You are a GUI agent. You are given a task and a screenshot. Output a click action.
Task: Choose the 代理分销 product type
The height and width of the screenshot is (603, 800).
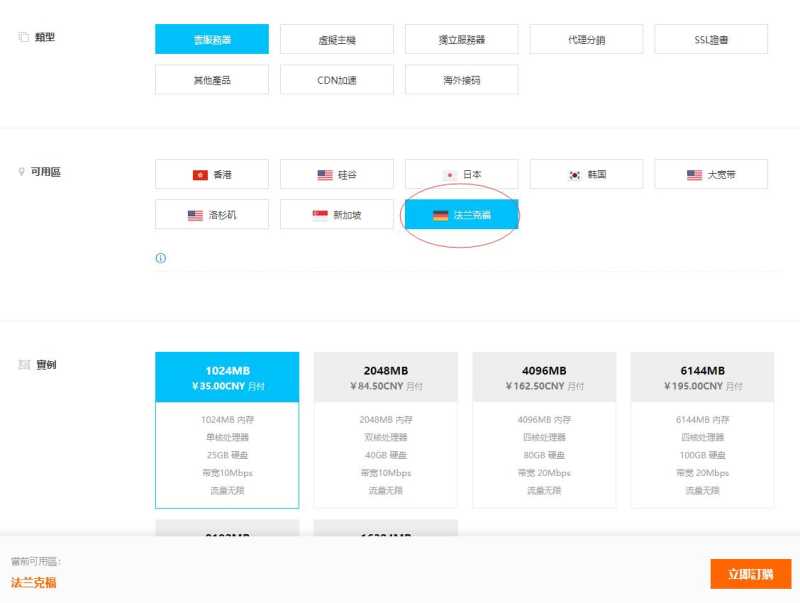587,39
